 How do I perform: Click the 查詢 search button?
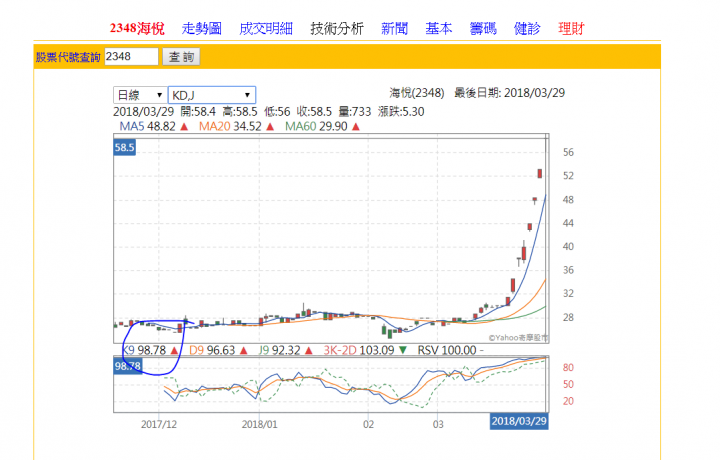click(181, 57)
